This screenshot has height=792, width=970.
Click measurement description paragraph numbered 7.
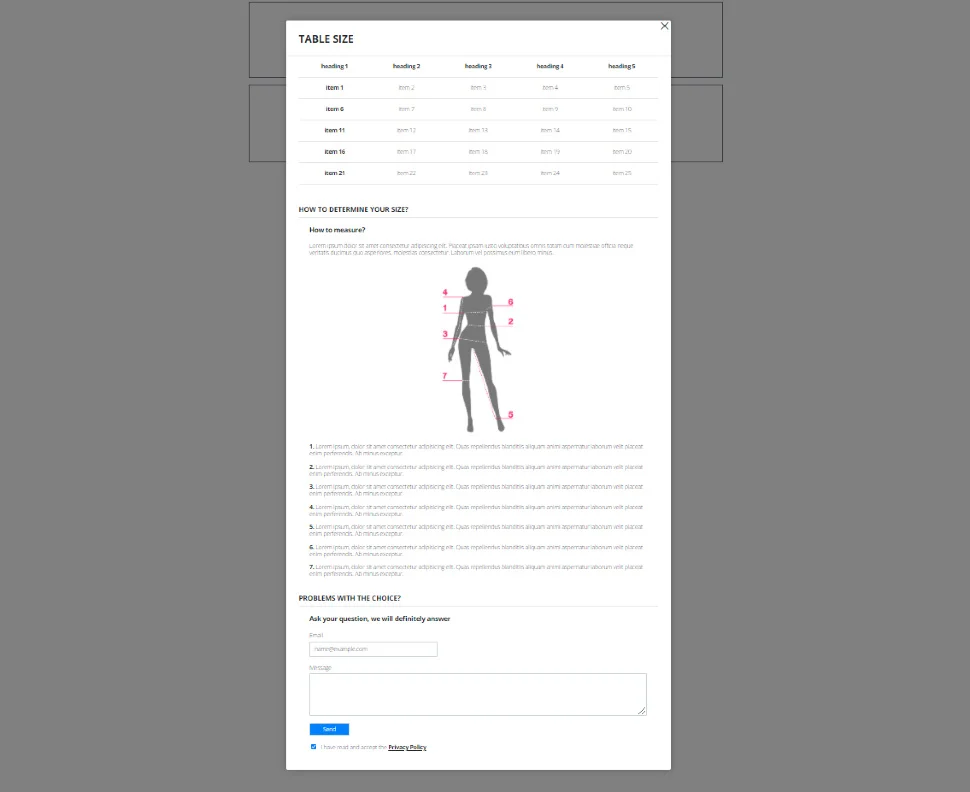pyautogui.click(x=476, y=570)
